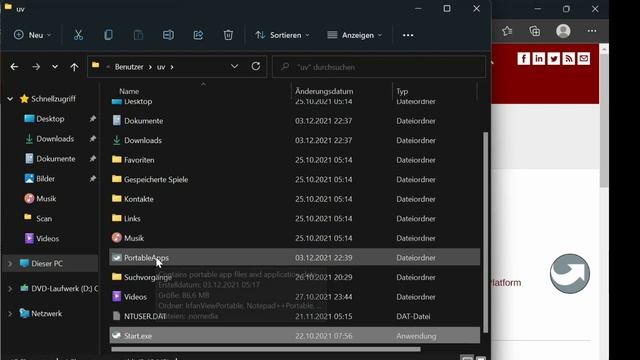Select the PortableApps folder
Screen dimensions: 640x360
[x=295, y=258]
